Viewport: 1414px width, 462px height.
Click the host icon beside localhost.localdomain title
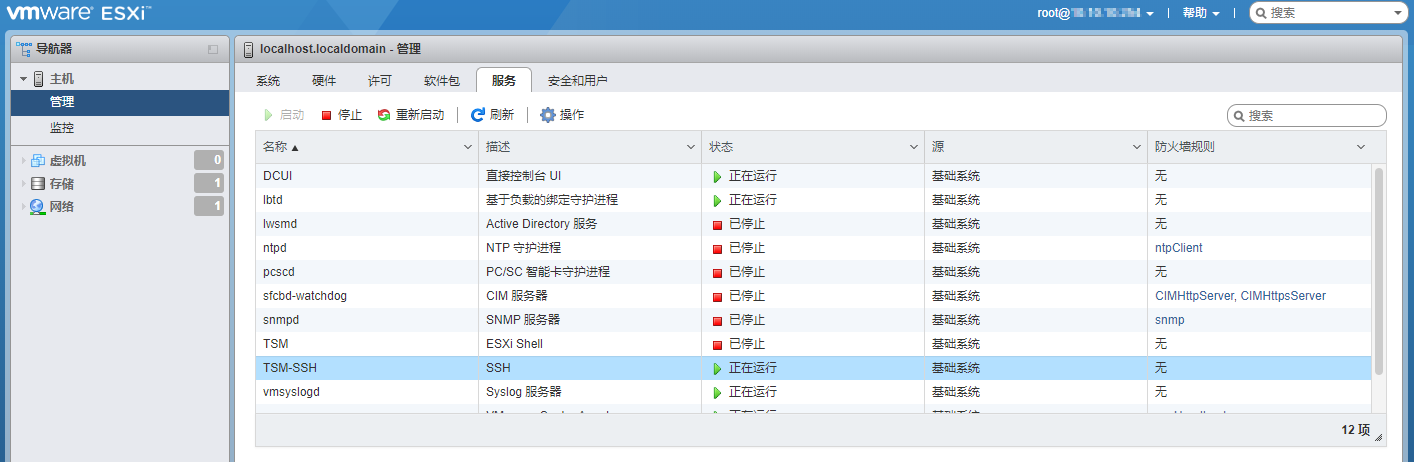coord(248,49)
